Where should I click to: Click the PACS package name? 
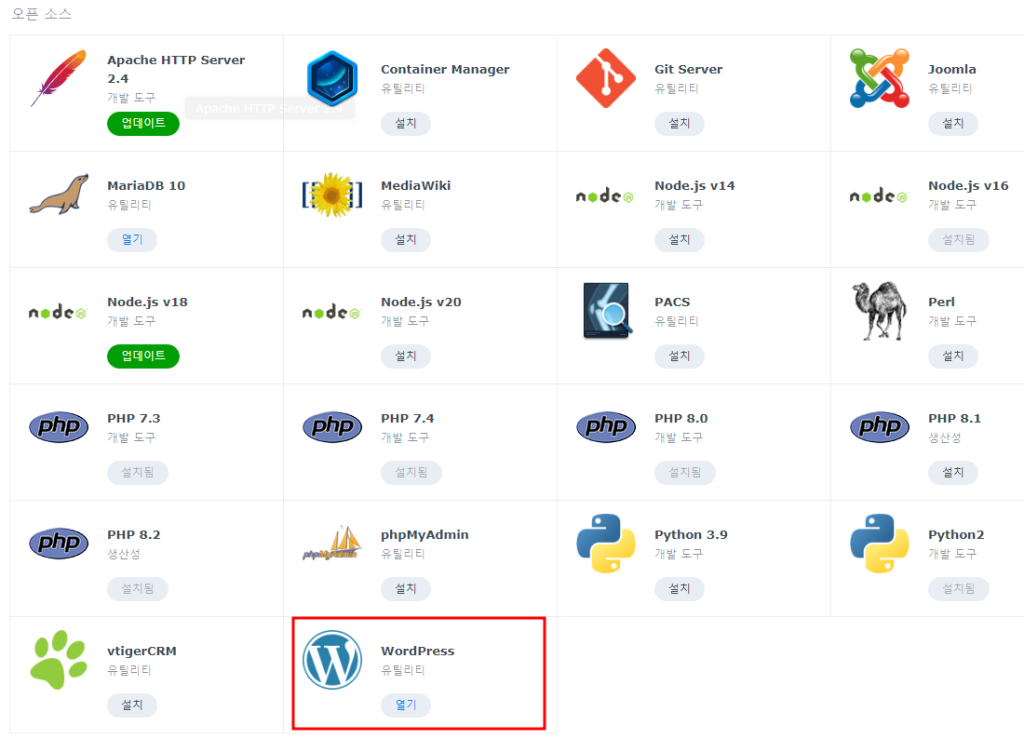pyautogui.click(x=673, y=302)
